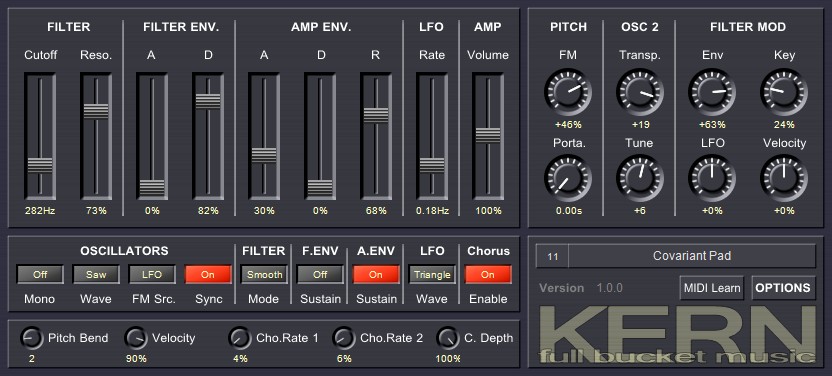Click the Filter Mod Key knob
The width and height of the screenshot is (832, 376).
click(784, 92)
